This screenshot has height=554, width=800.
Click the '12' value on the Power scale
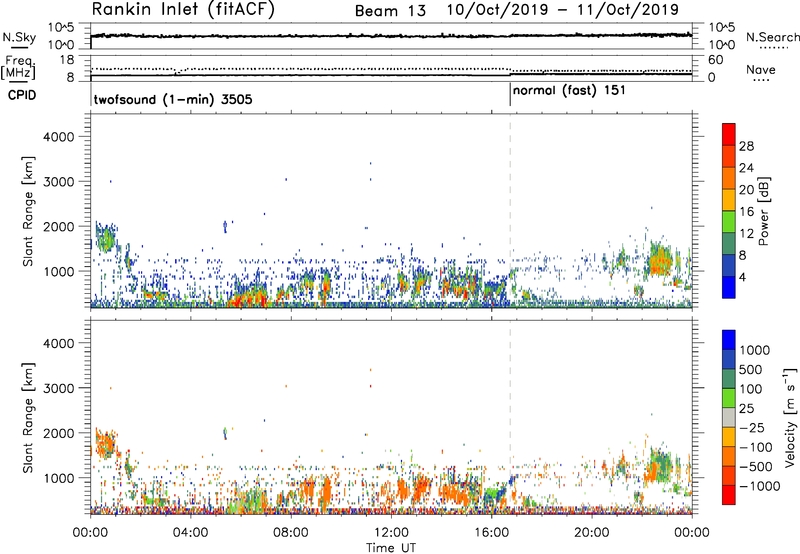pos(746,234)
